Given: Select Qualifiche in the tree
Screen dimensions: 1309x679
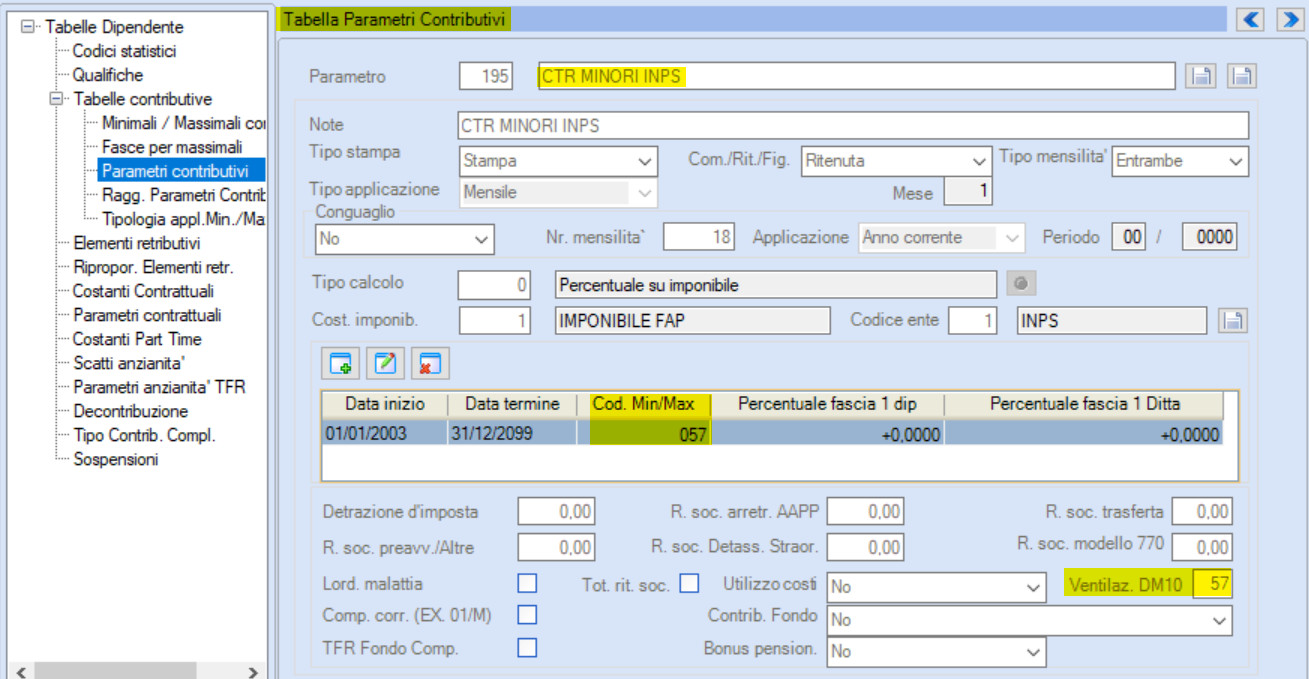Looking at the screenshot, I should (107, 75).
